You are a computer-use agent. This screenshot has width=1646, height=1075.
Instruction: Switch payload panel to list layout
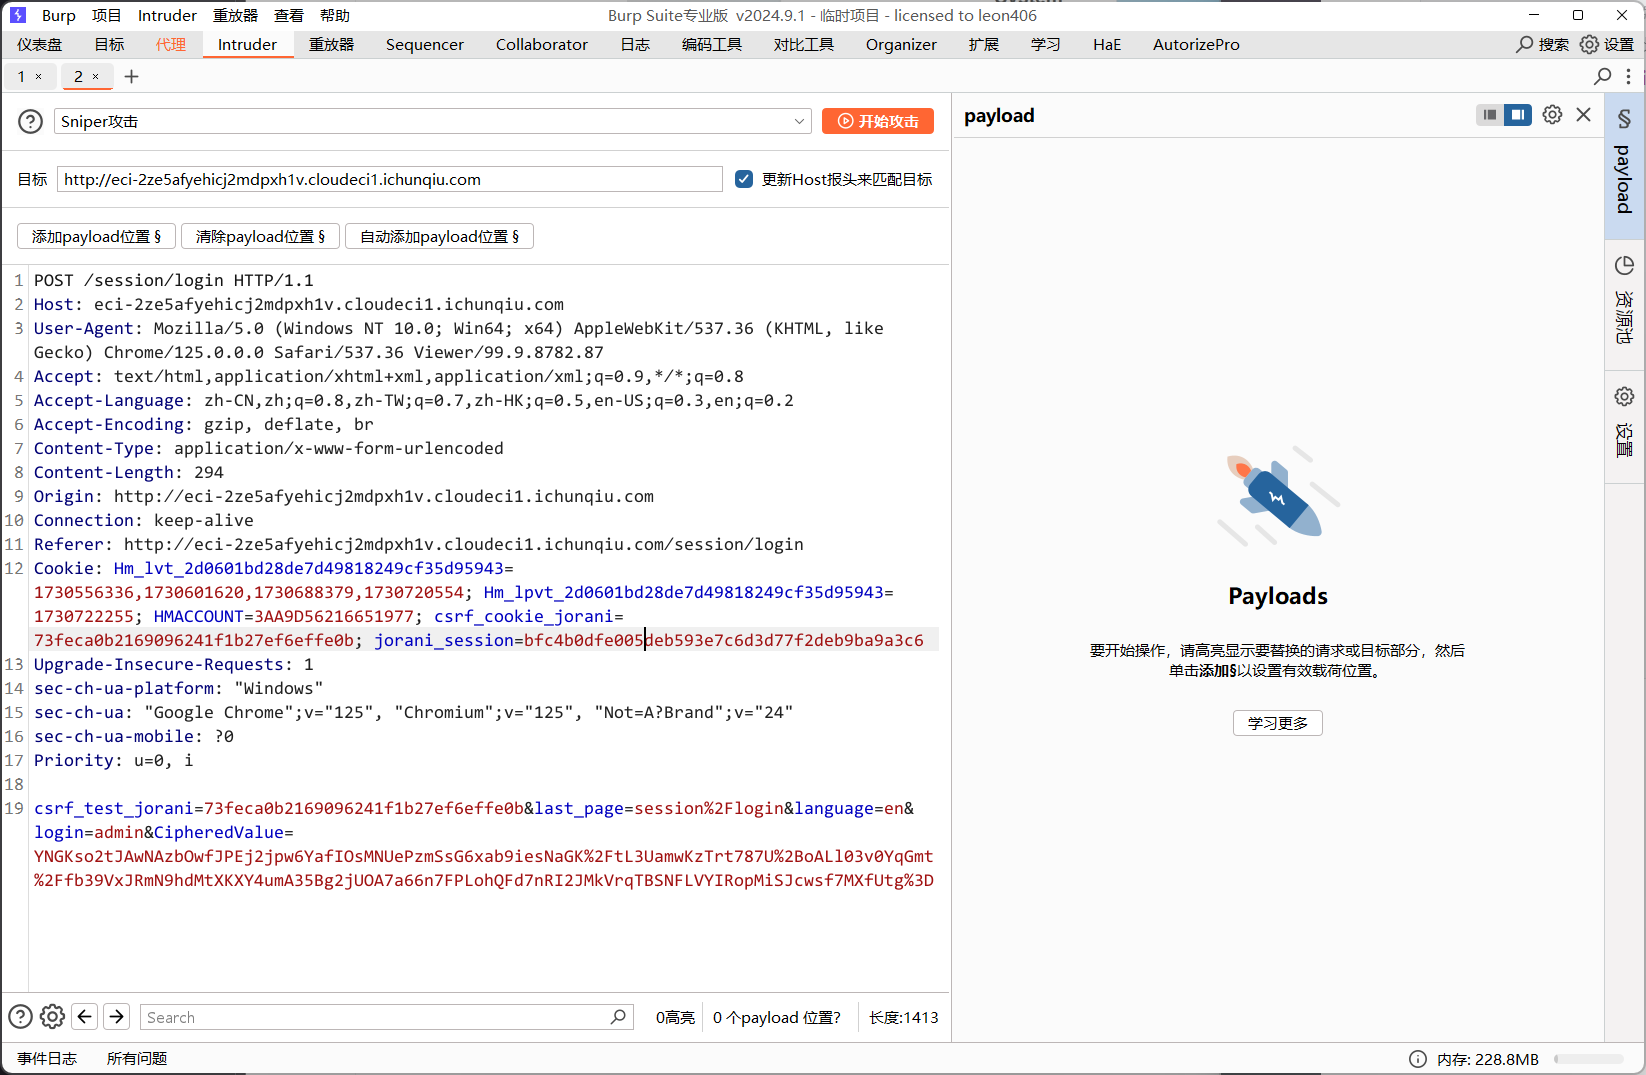pyautogui.click(x=1490, y=115)
